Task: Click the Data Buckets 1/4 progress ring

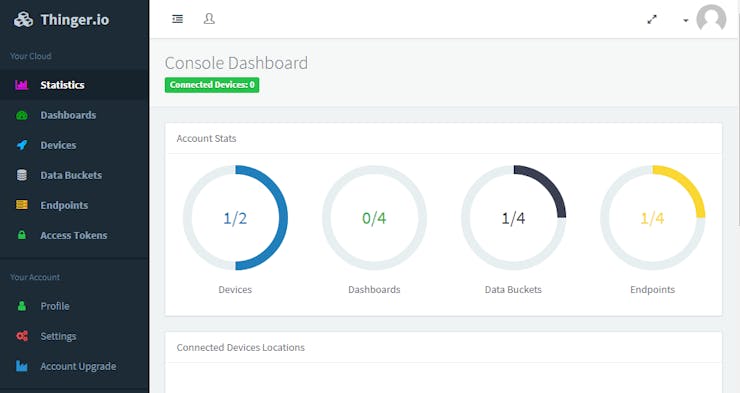Action: pos(513,217)
